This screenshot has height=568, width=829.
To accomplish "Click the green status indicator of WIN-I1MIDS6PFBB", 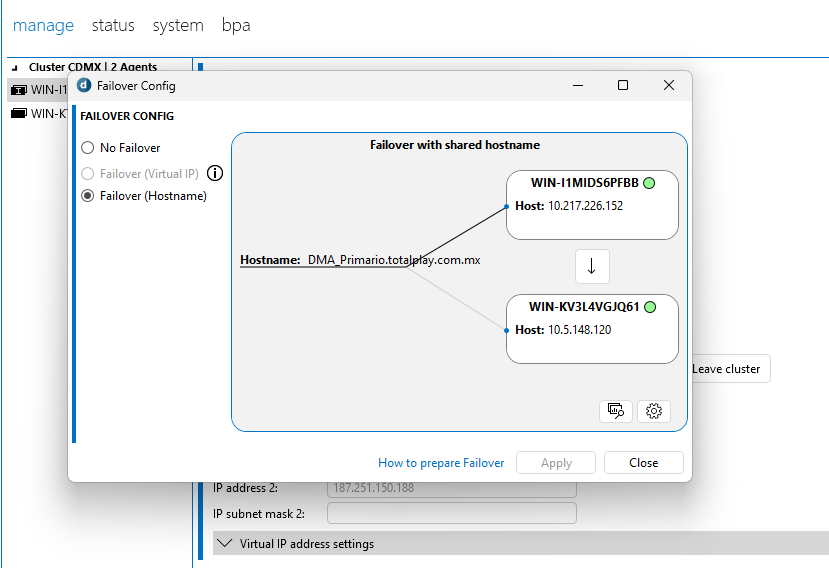I will click(x=649, y=183).
